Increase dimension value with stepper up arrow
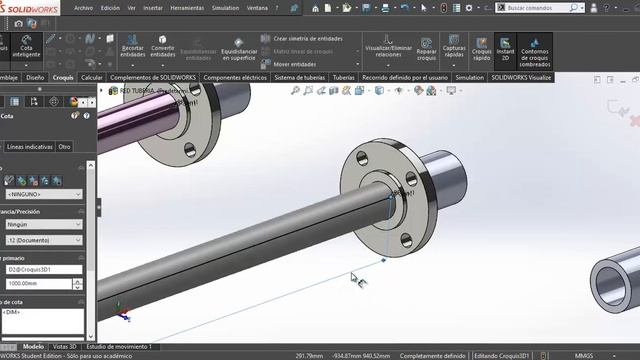 click(x=78, y=281)
